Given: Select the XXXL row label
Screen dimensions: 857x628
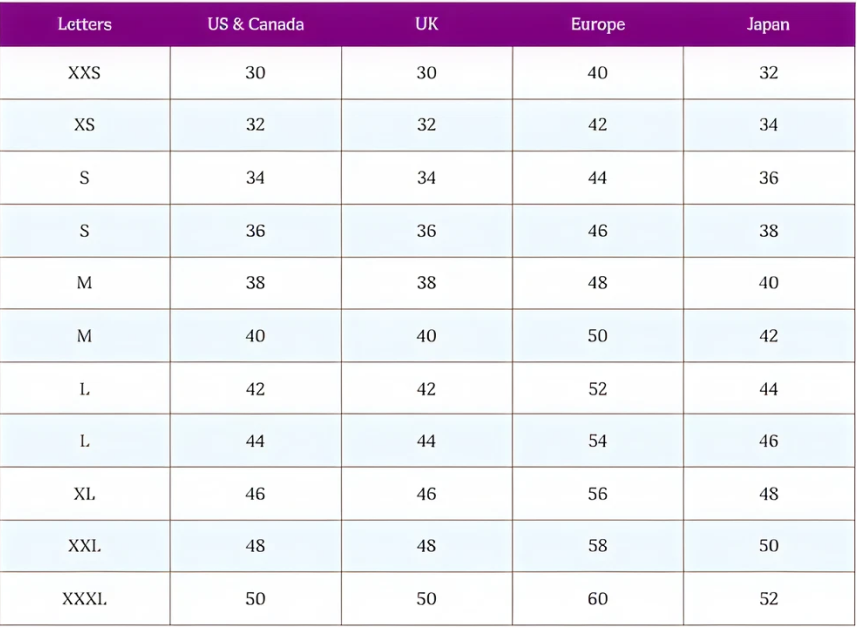Looking at the screenshot, I should click(84, 600).
